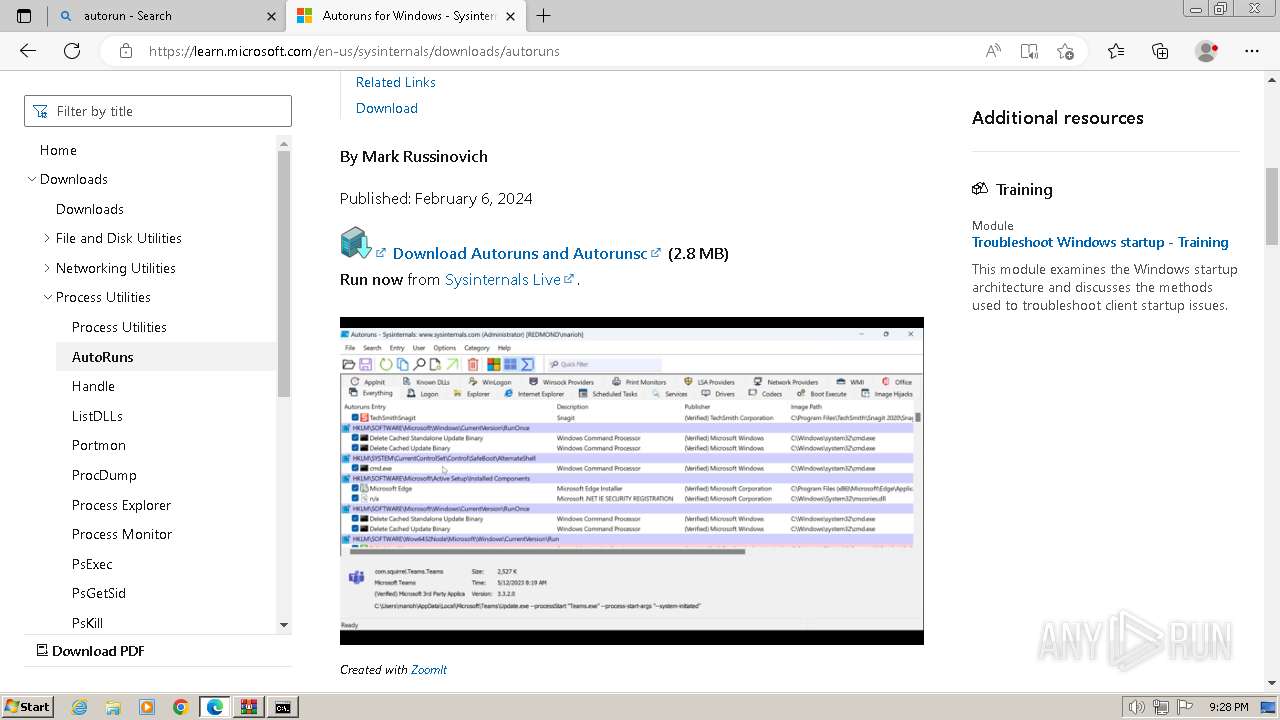Open Edge Settings and more menu
The image size is (1280, 720).
[x=1252, y=51]
